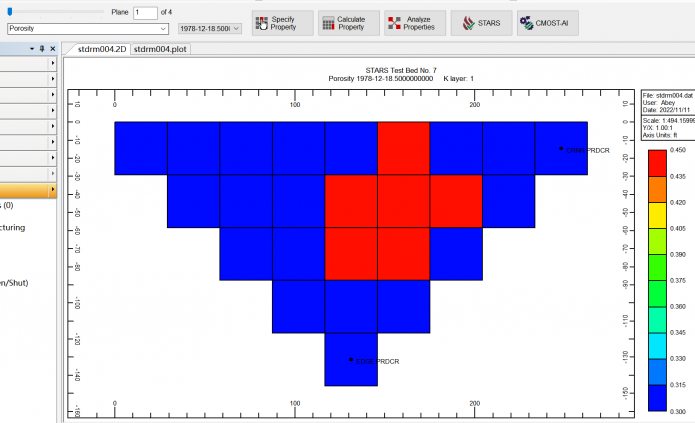
Task: Launch the Analyze Properties tool
Action: click(x=413, y=23)
